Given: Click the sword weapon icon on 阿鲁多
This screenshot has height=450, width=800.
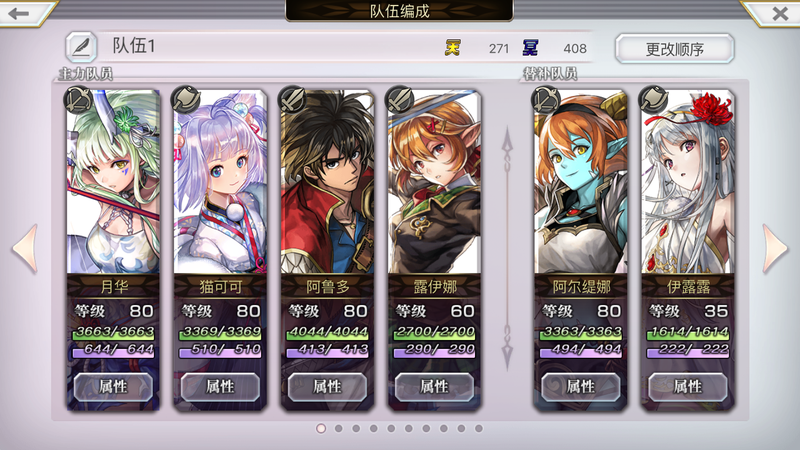Looking at the screenshot, I should click(x=292, y=99).
